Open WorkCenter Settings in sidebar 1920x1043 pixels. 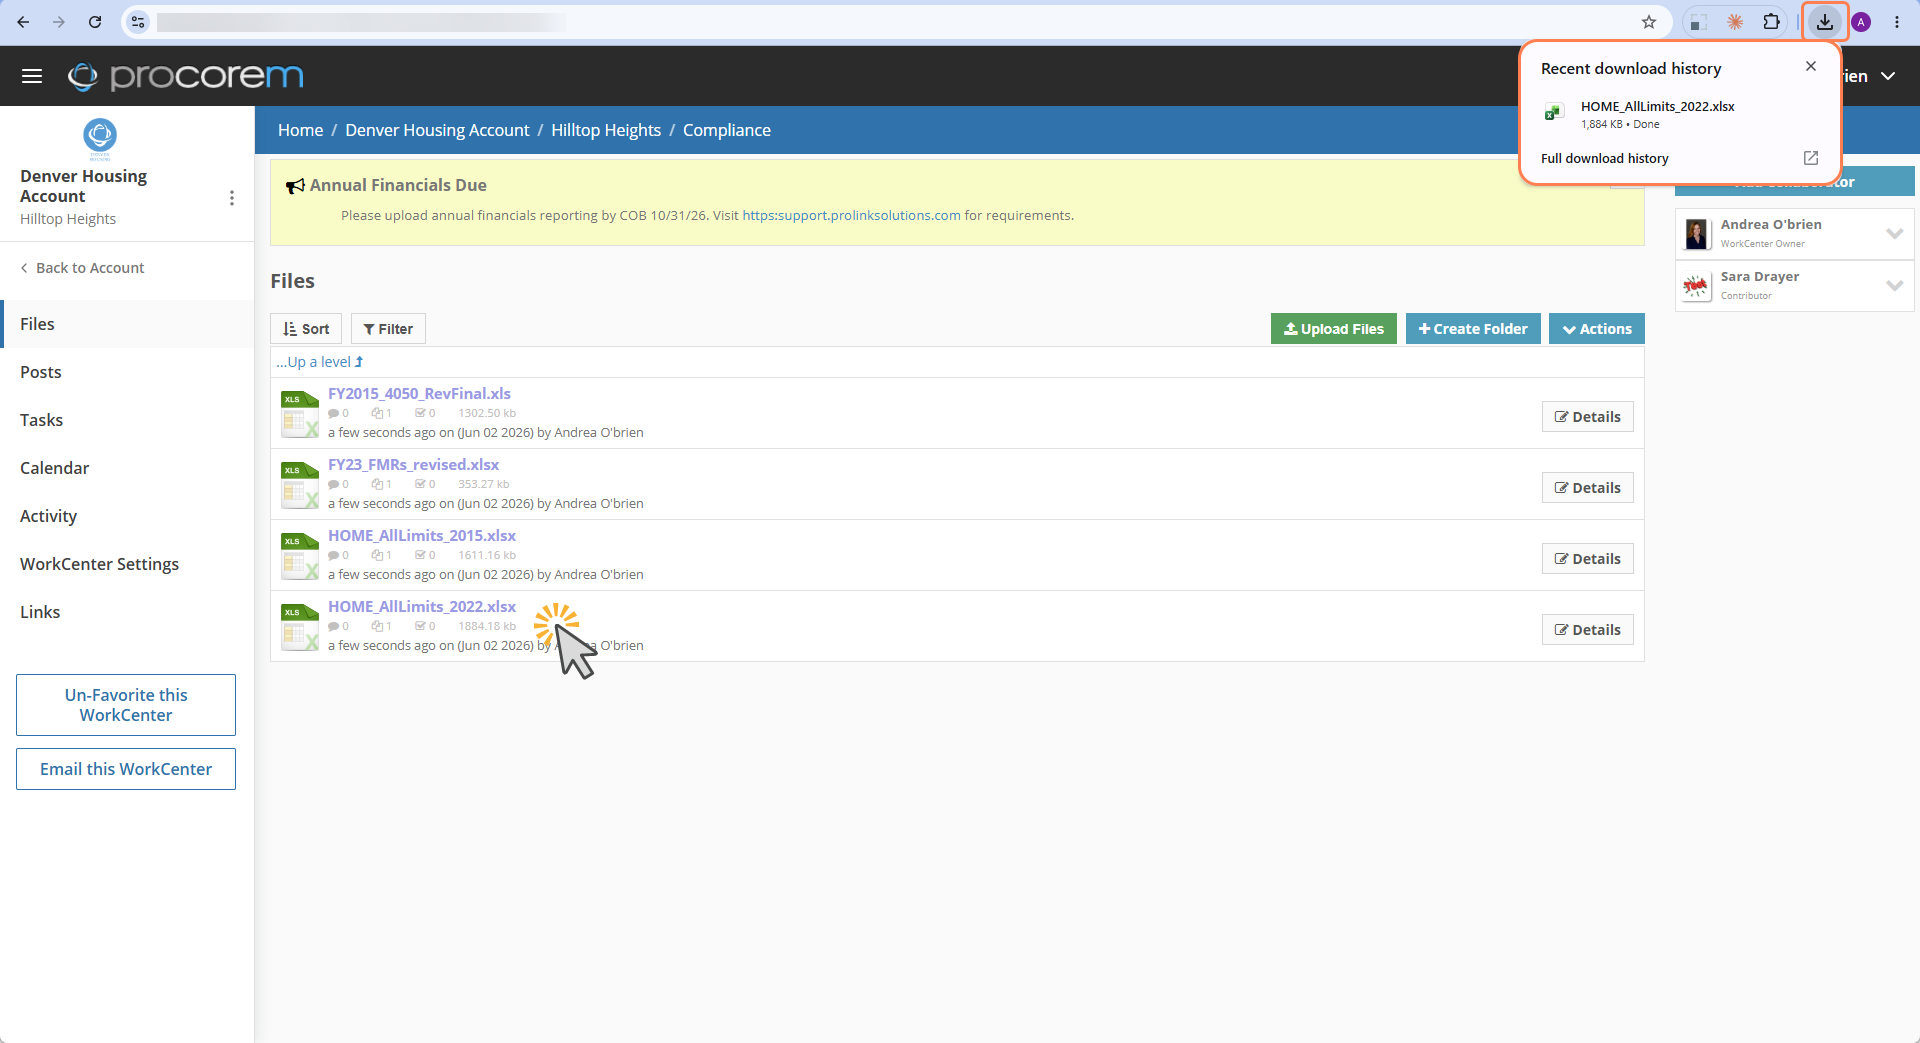[127, 564]
